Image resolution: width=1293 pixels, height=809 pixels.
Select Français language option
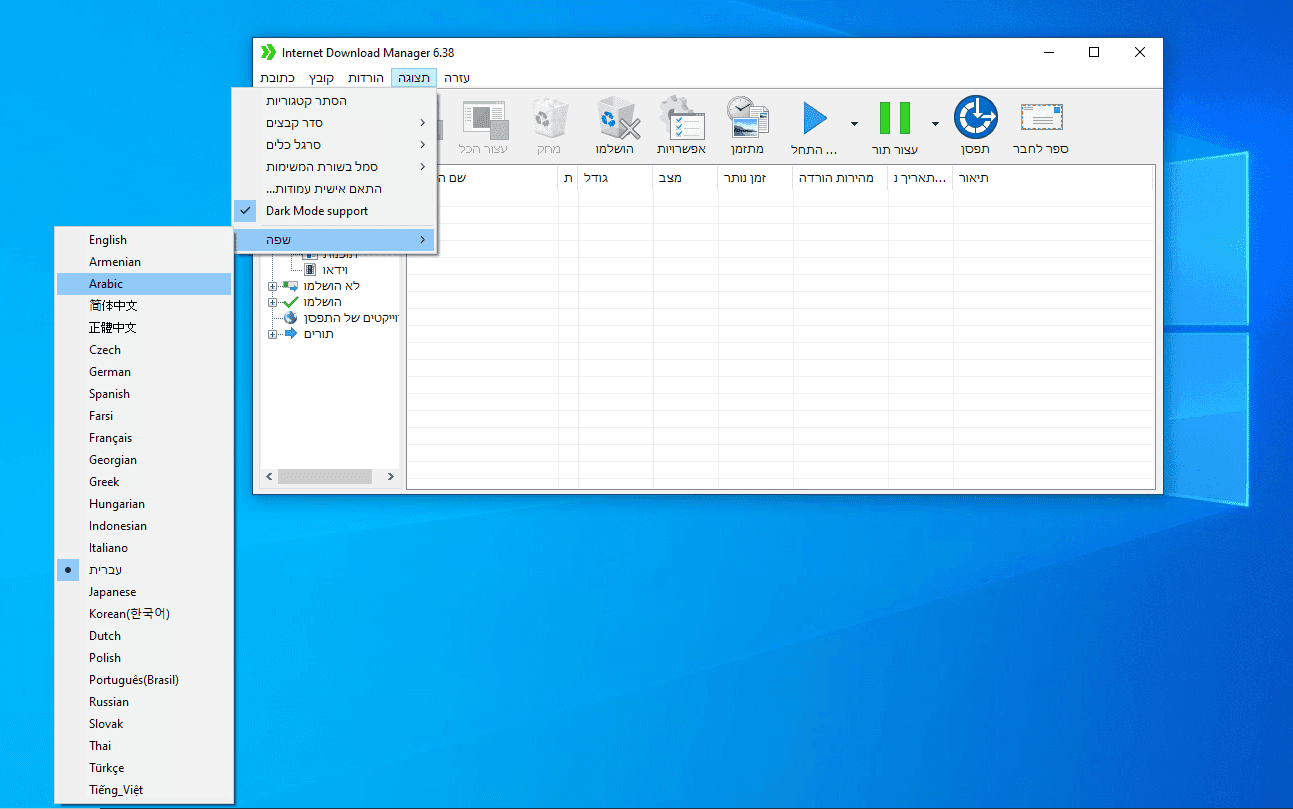pos(144,438)
